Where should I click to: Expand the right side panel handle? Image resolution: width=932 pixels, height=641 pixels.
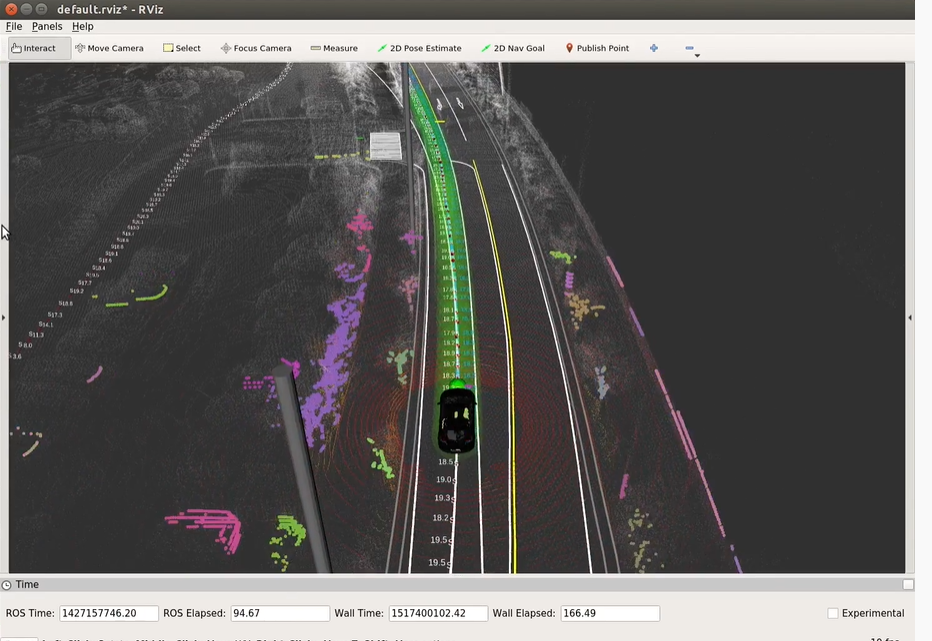click(909, 318)
